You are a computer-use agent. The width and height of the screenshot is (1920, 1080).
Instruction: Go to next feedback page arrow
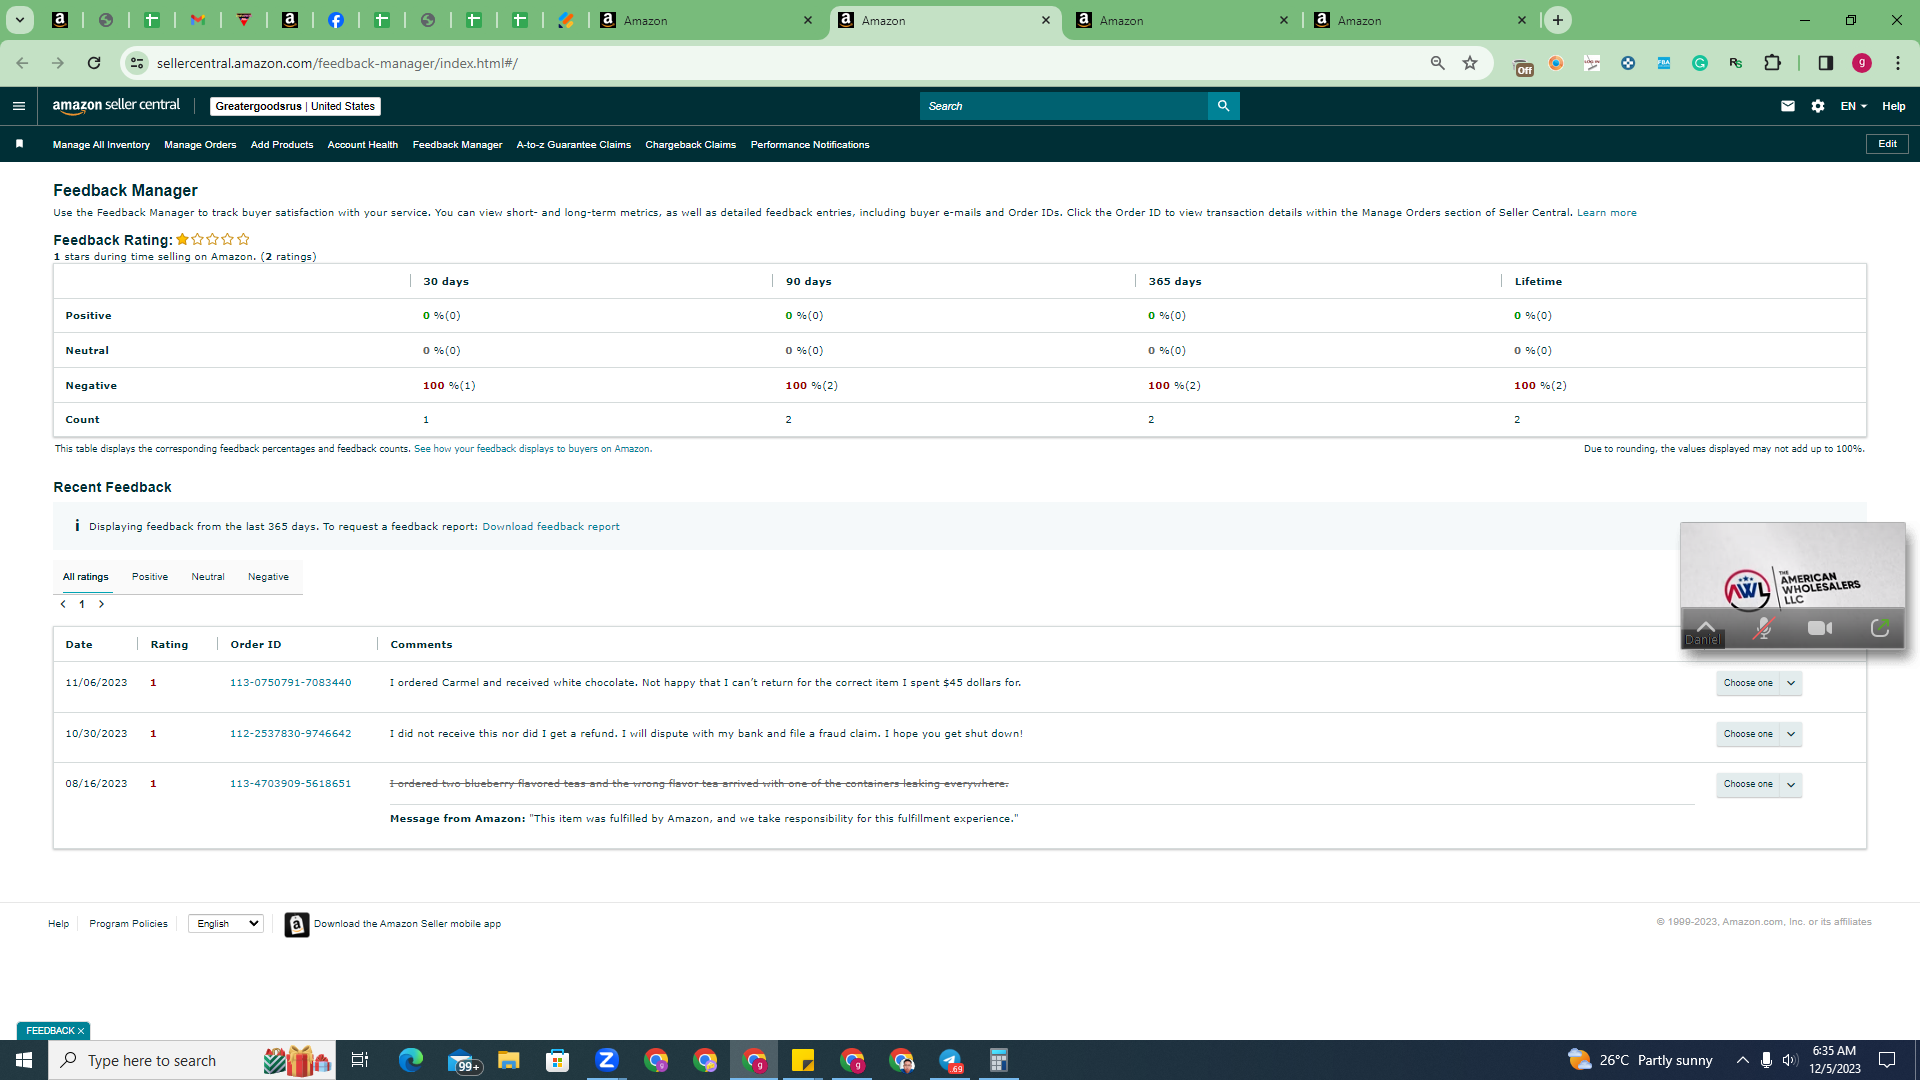point(101,604)
